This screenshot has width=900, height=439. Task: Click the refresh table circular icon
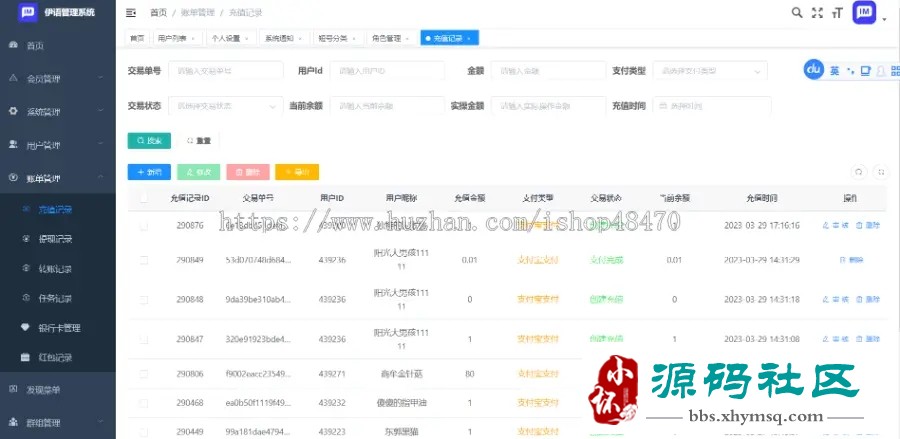pyautogui.click(x=857, y=172)
